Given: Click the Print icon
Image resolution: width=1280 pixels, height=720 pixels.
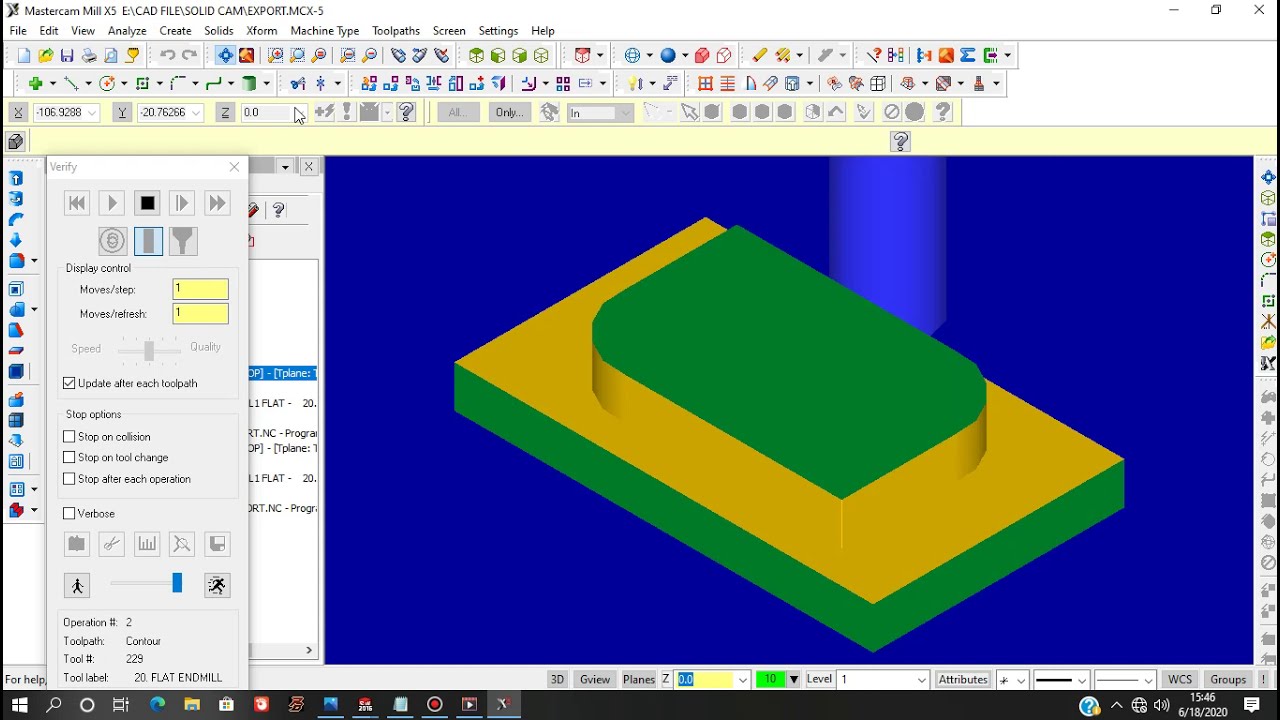Looking at the screenshot, I should click(x=89, y=56).
